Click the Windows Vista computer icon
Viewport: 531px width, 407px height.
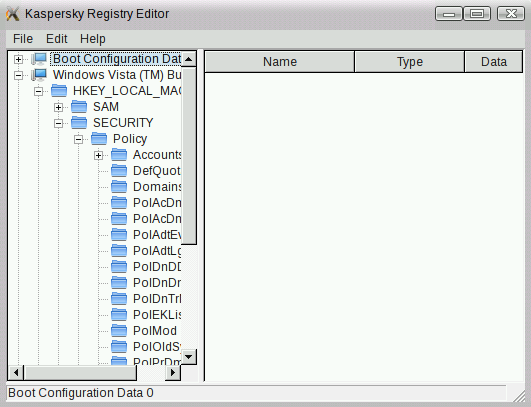click(x=39, y=75)
